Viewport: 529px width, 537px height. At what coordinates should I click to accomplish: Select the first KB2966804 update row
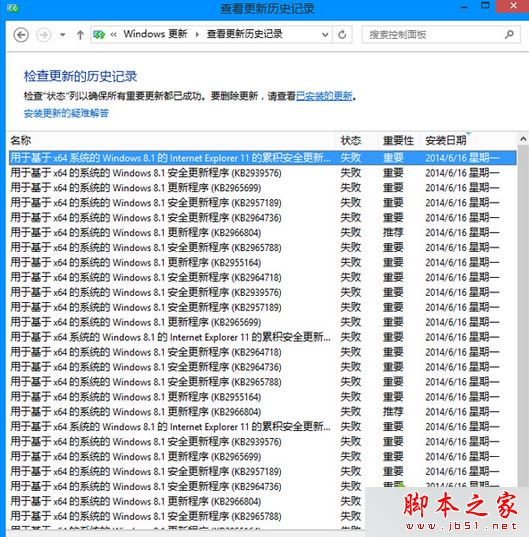click(x=263, y=233)
